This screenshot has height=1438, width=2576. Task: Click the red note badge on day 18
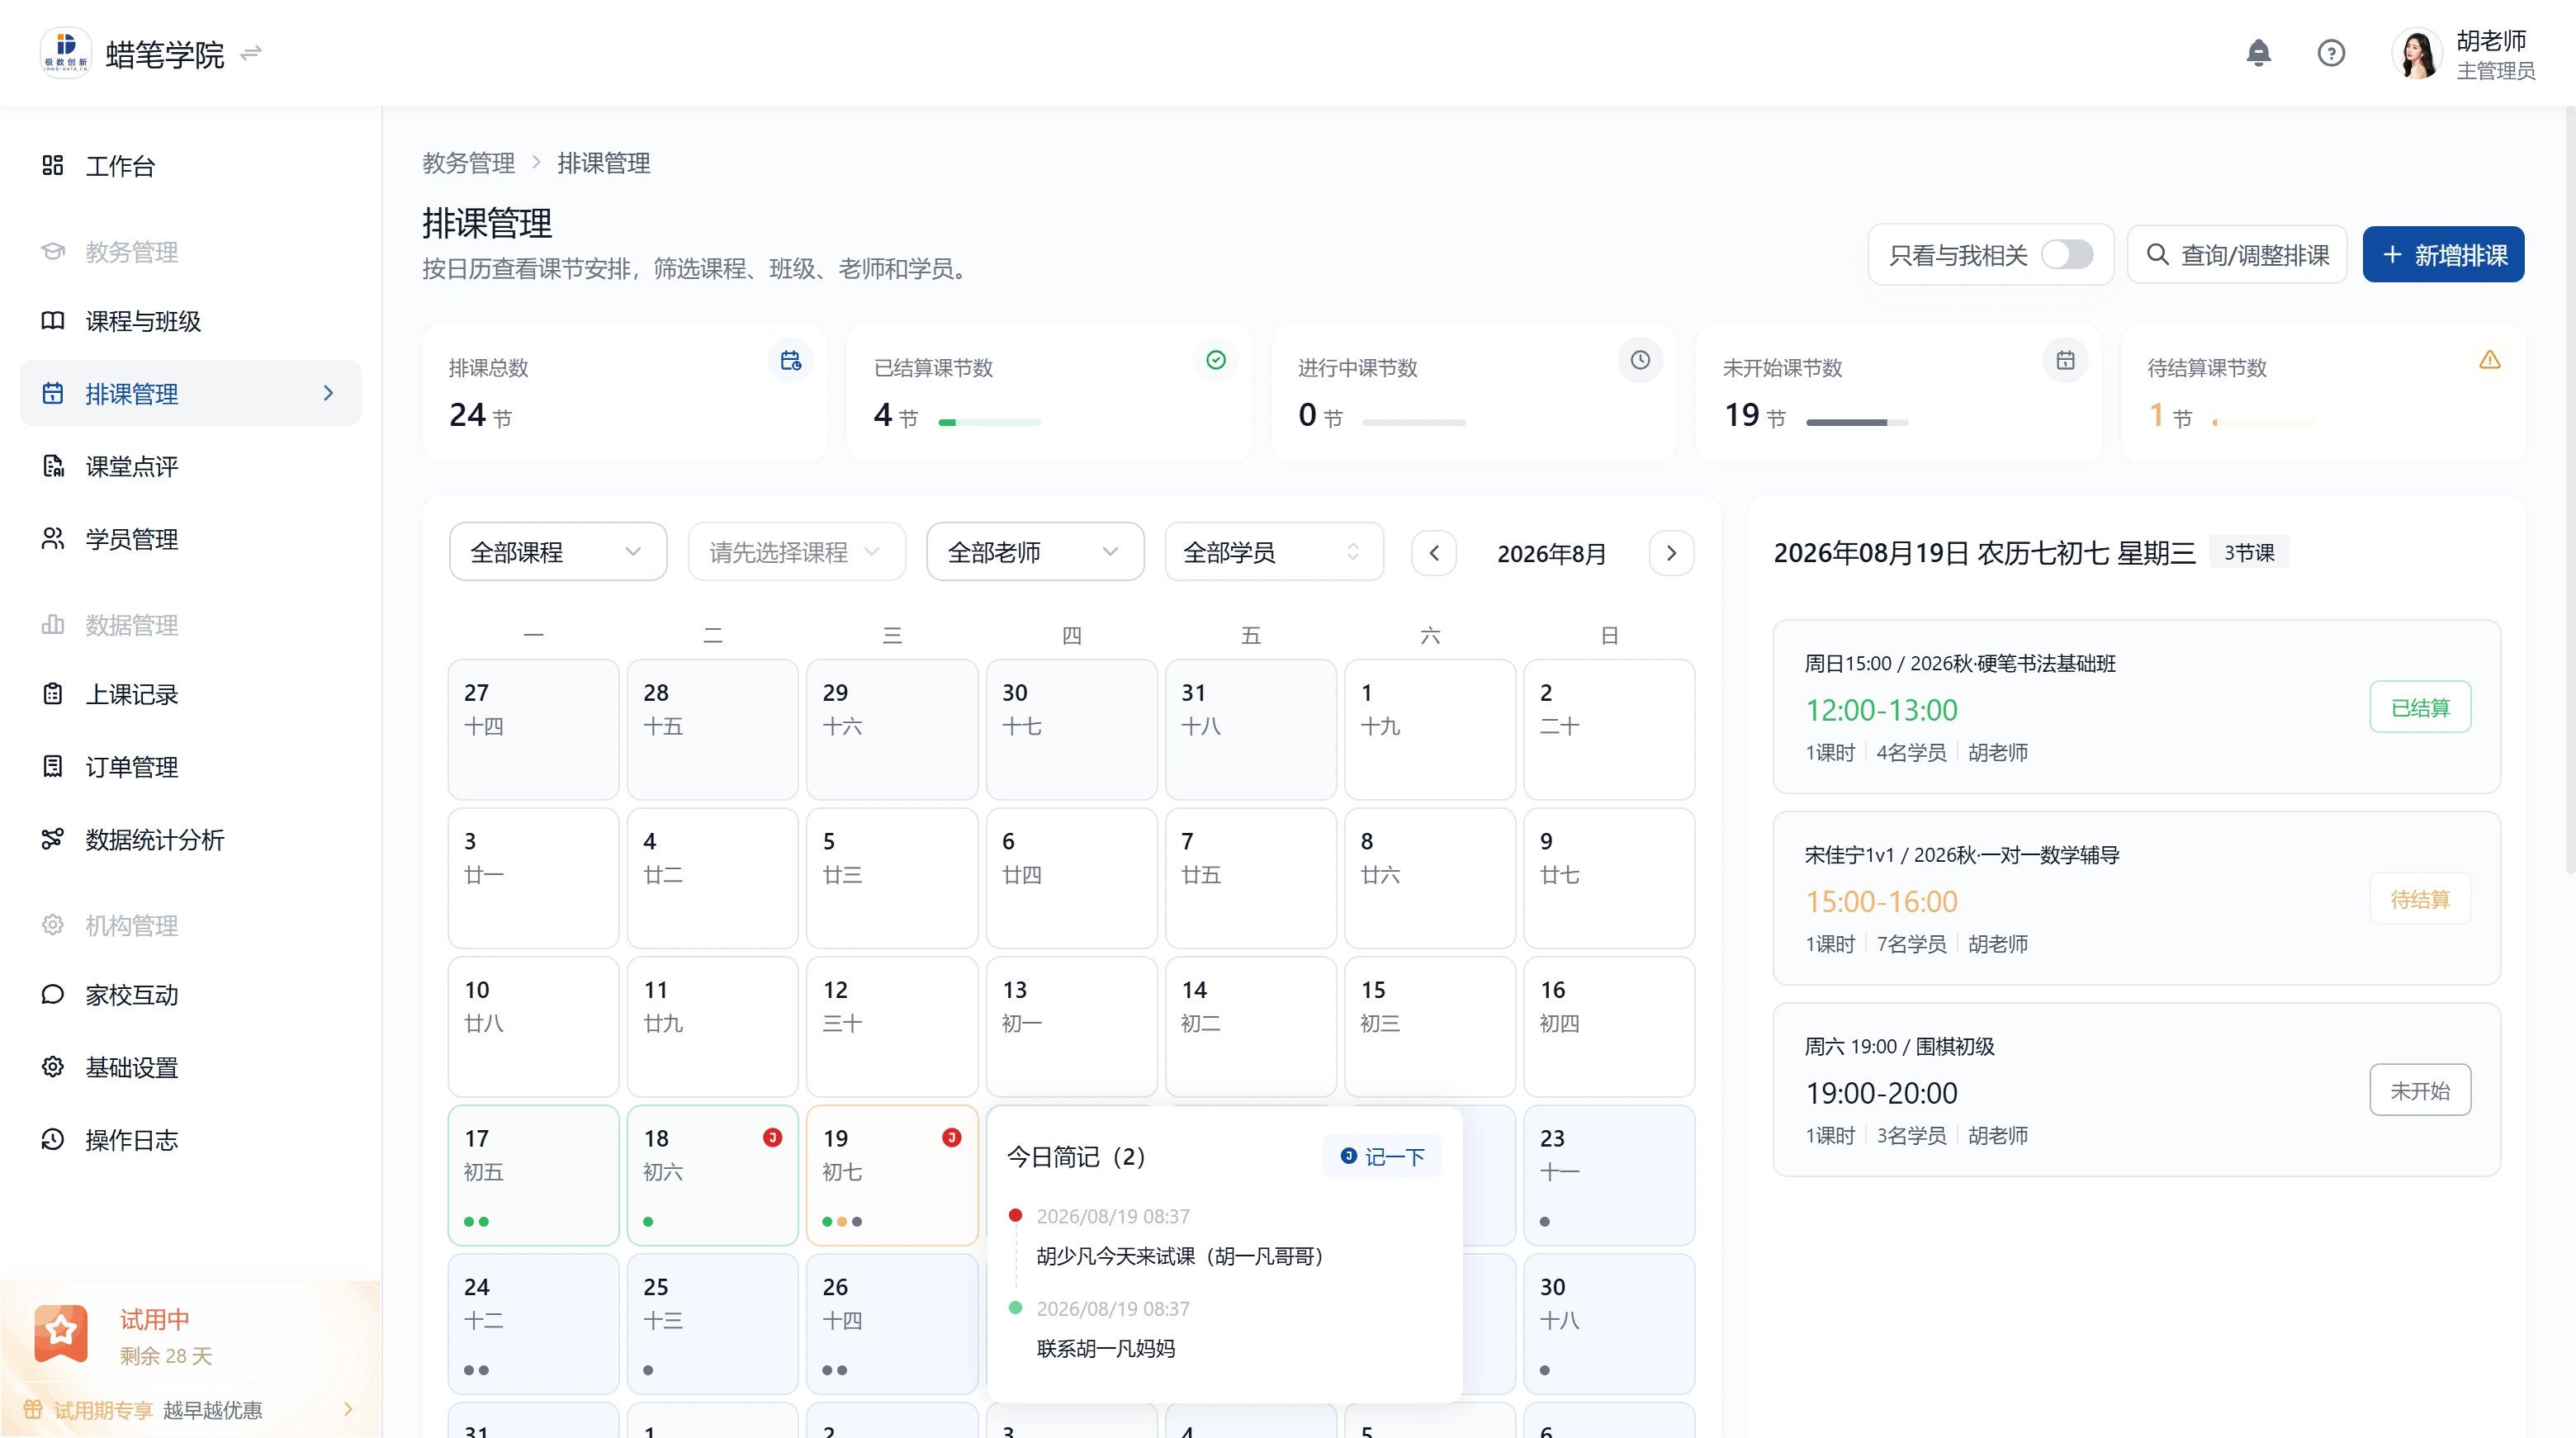(772, 1138)
